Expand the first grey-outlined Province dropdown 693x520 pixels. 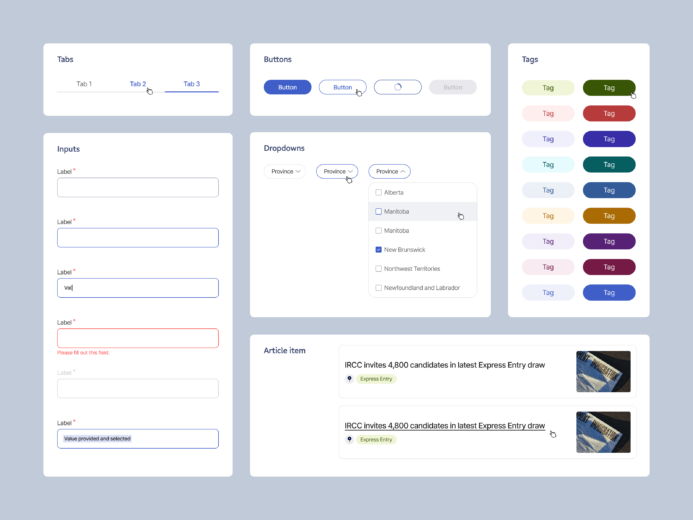[285, 171]
